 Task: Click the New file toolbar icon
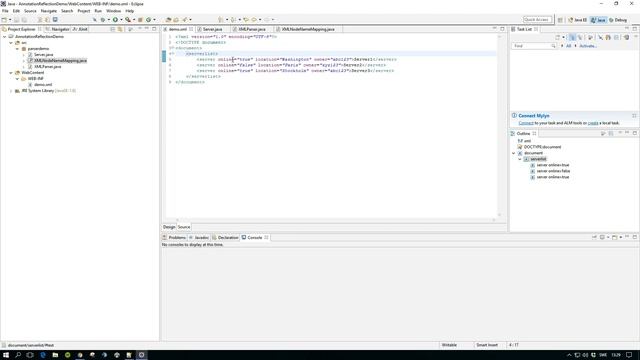(x=4, y=20)
